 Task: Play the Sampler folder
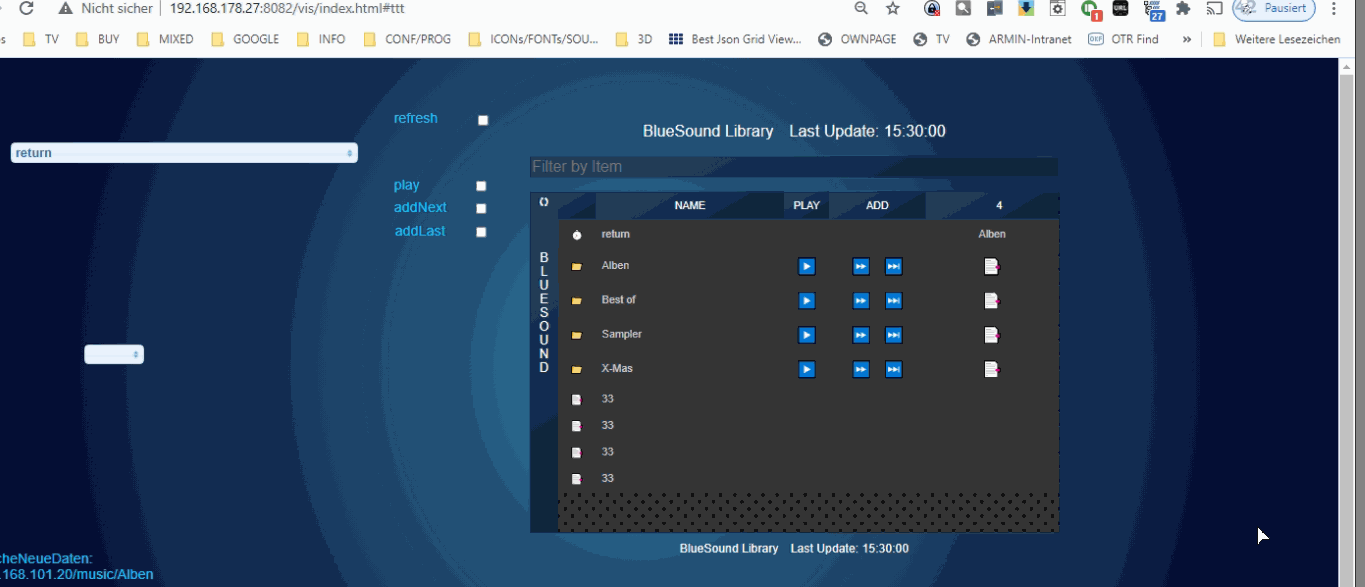807,335
